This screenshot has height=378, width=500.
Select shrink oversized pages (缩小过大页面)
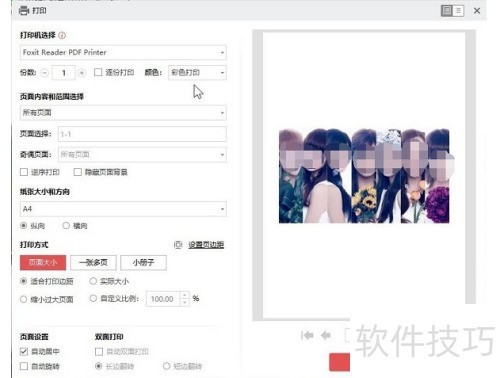coord(23,299)
